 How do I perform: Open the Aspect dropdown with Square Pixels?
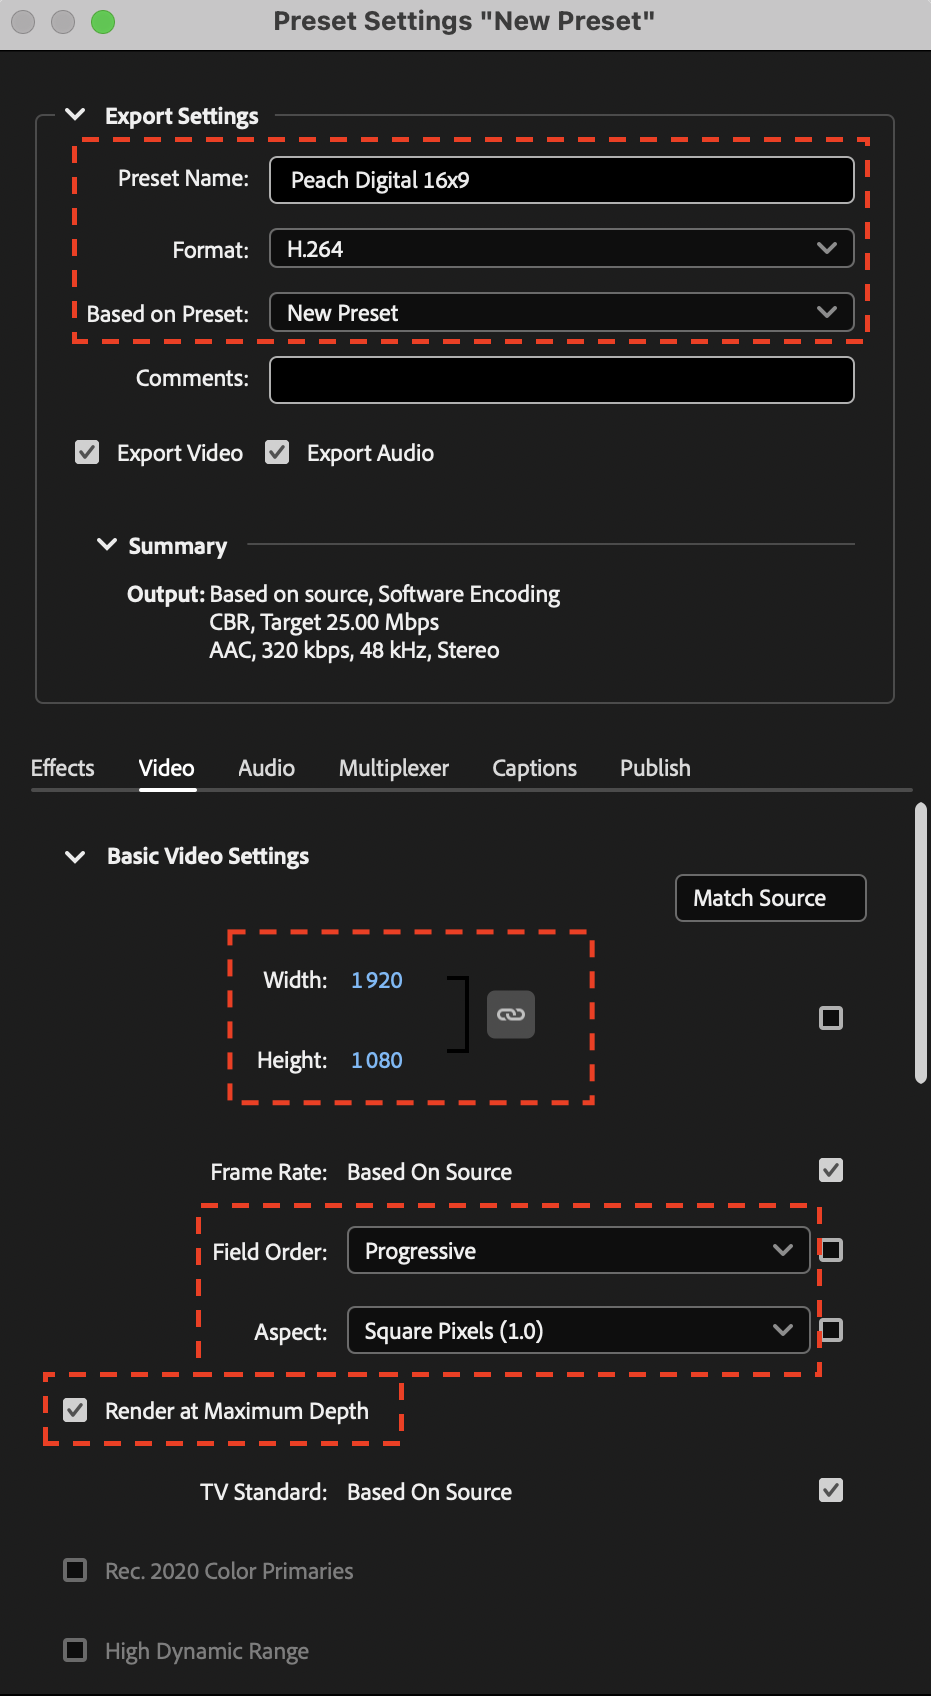tap(578, 1331)
